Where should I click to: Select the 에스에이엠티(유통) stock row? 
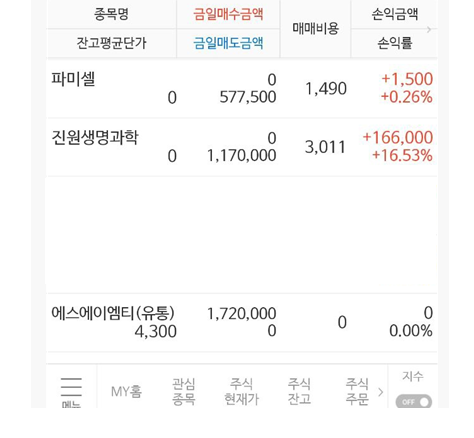point(242,322)
